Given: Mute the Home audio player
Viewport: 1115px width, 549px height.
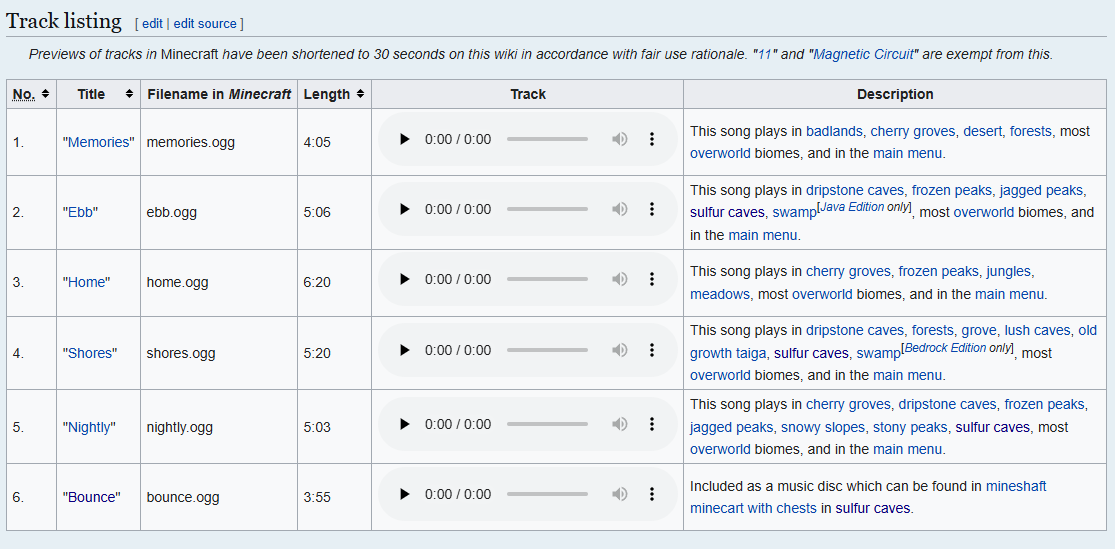Looking at the screenshot, I should (x=620, y=279).
